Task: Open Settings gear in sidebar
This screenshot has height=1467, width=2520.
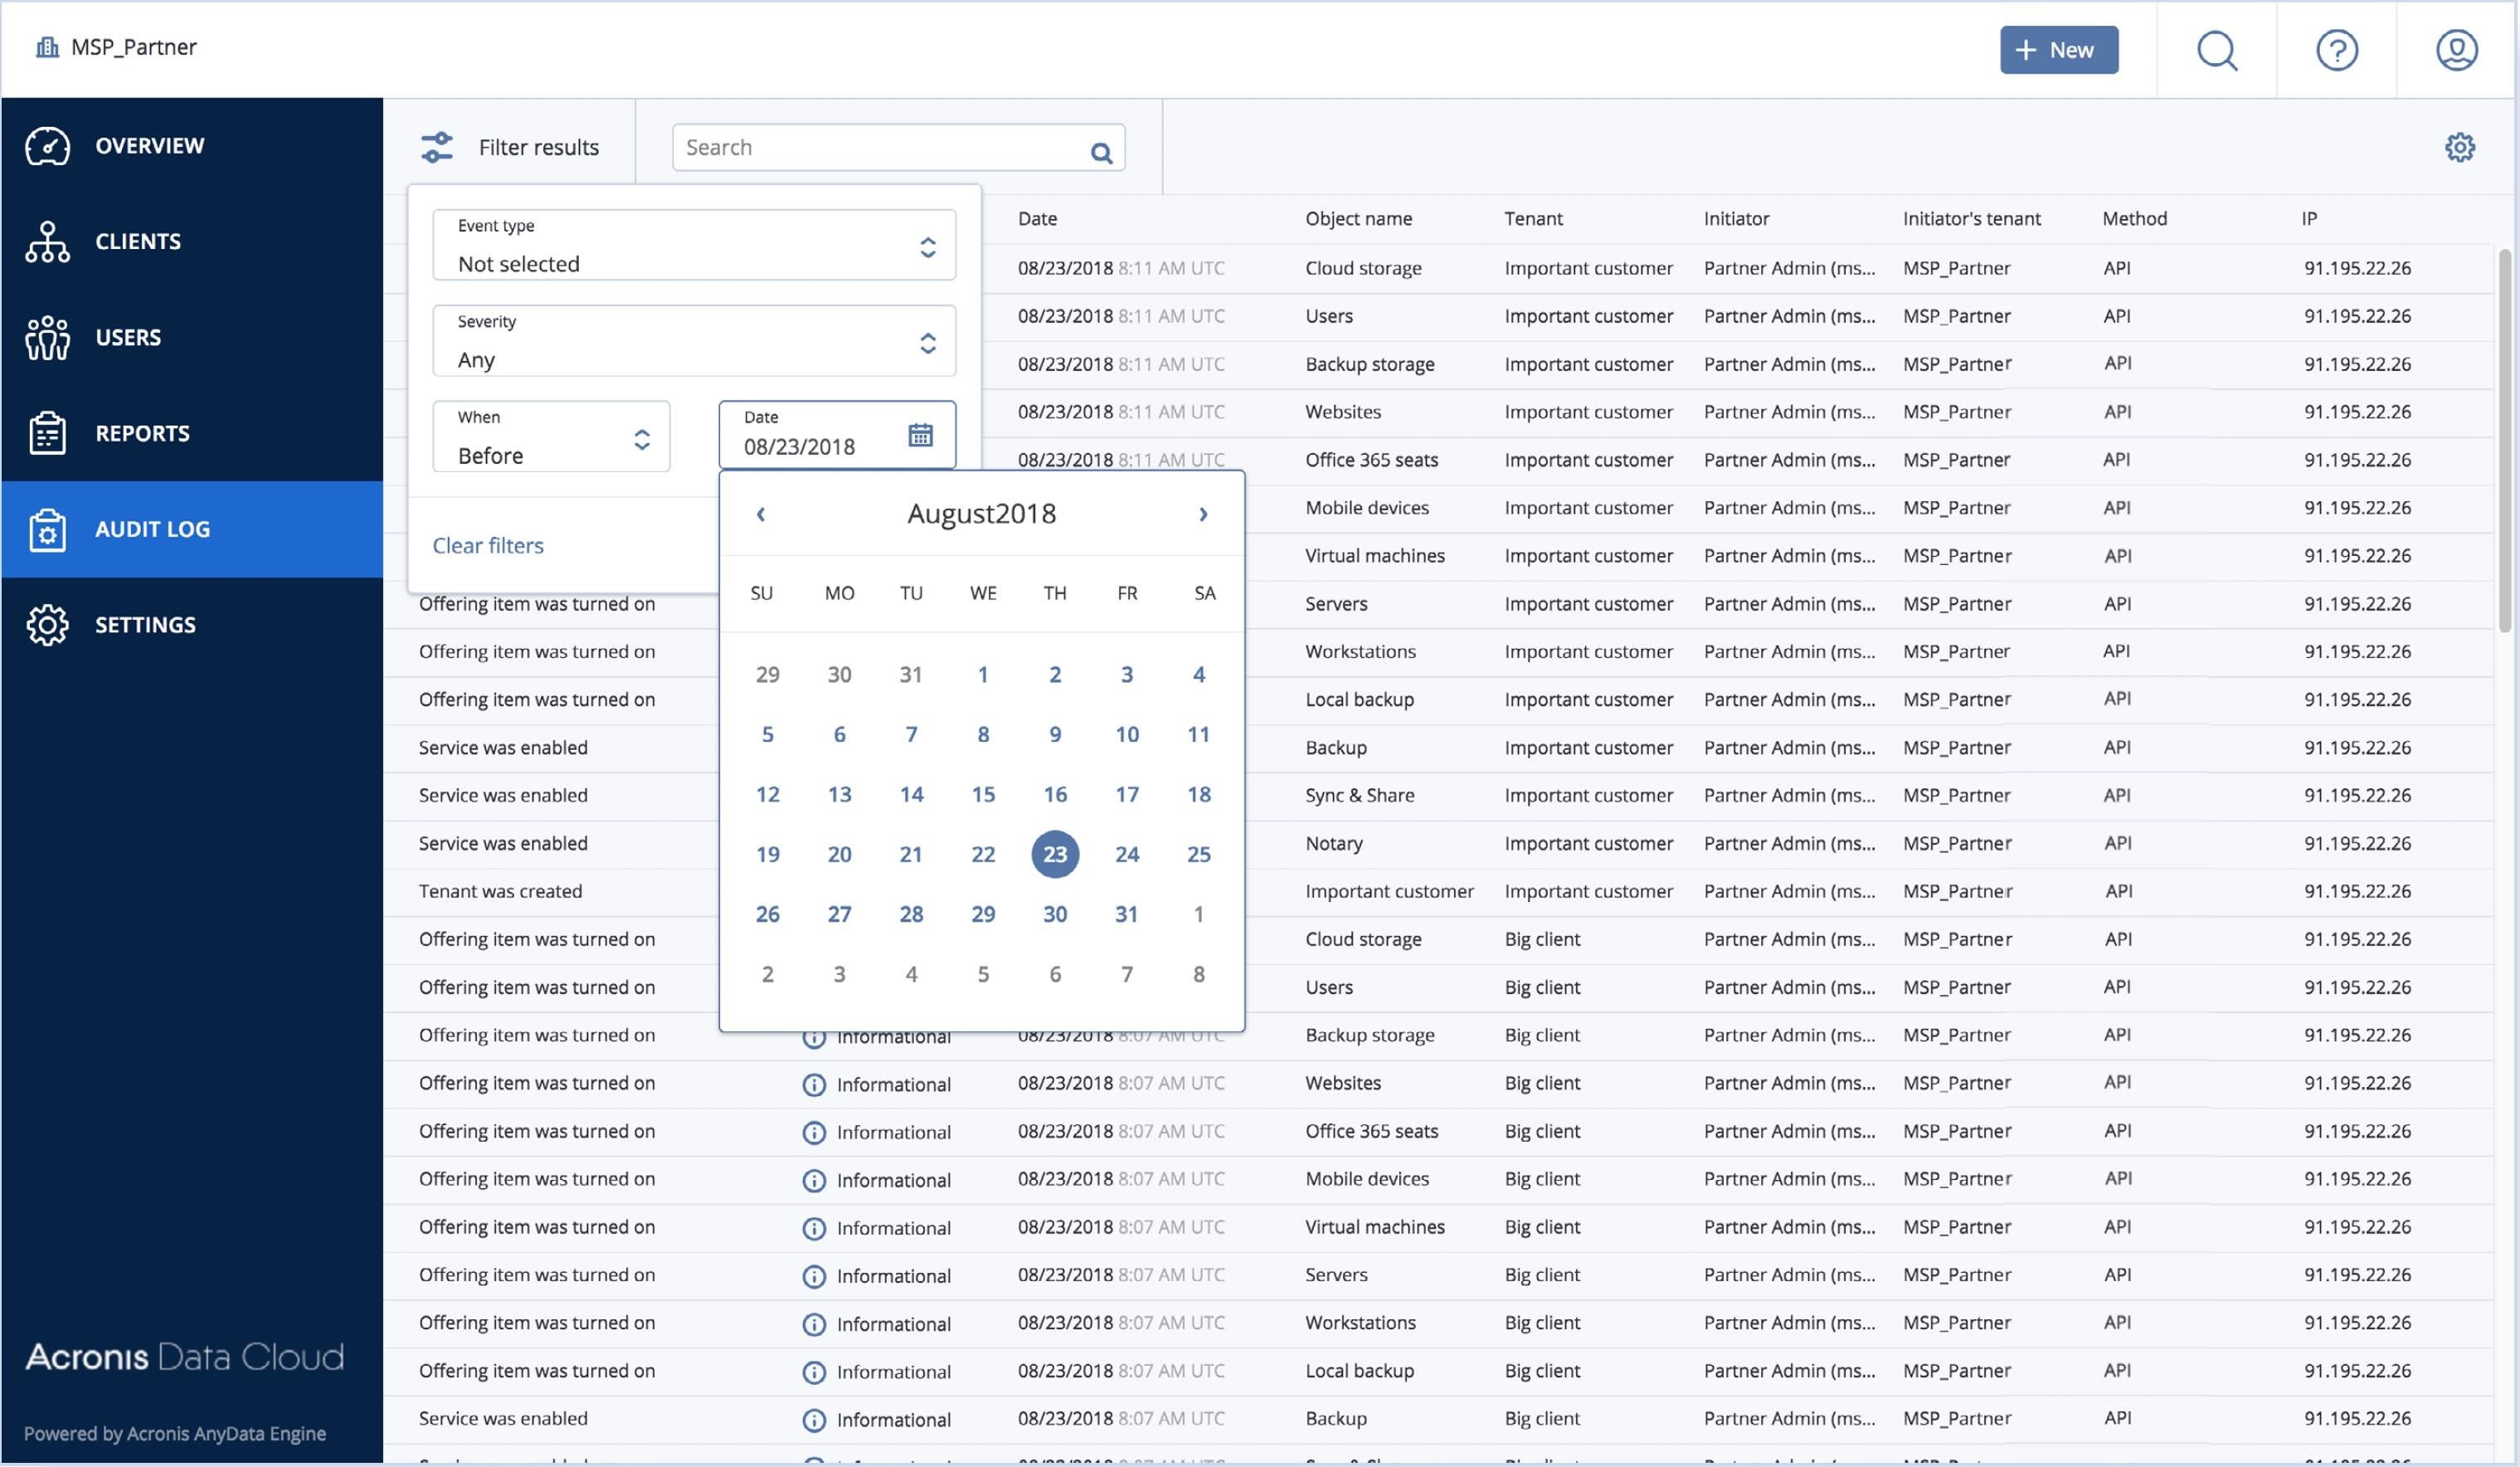Action: (x=47, y=625)
